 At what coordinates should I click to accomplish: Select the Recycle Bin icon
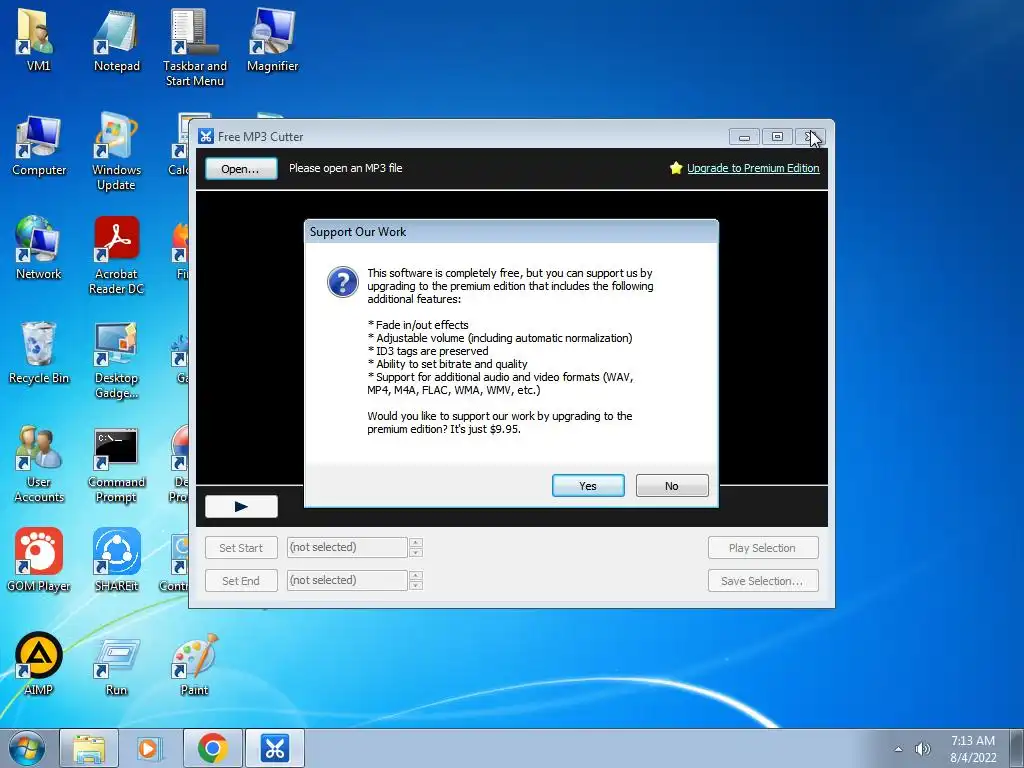point(39,353)
